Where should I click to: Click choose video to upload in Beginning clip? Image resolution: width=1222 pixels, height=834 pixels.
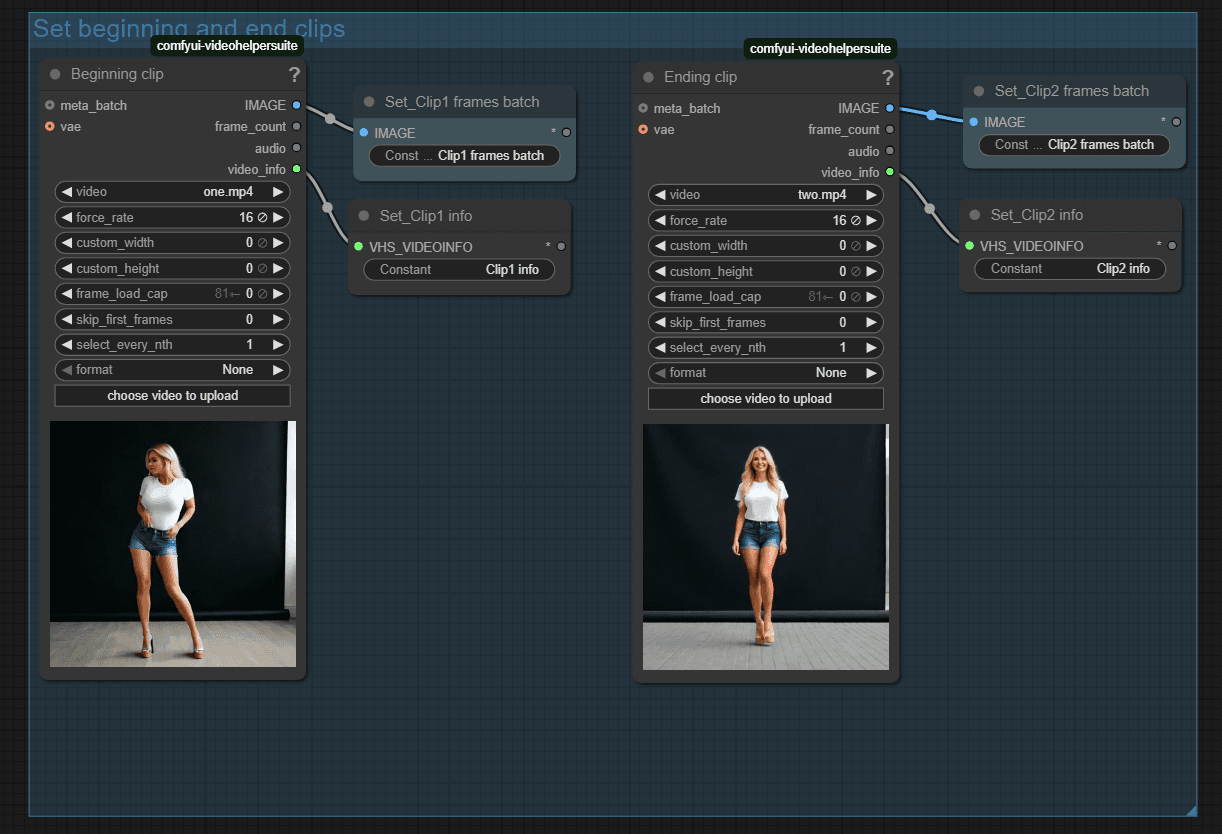point(172,396)
